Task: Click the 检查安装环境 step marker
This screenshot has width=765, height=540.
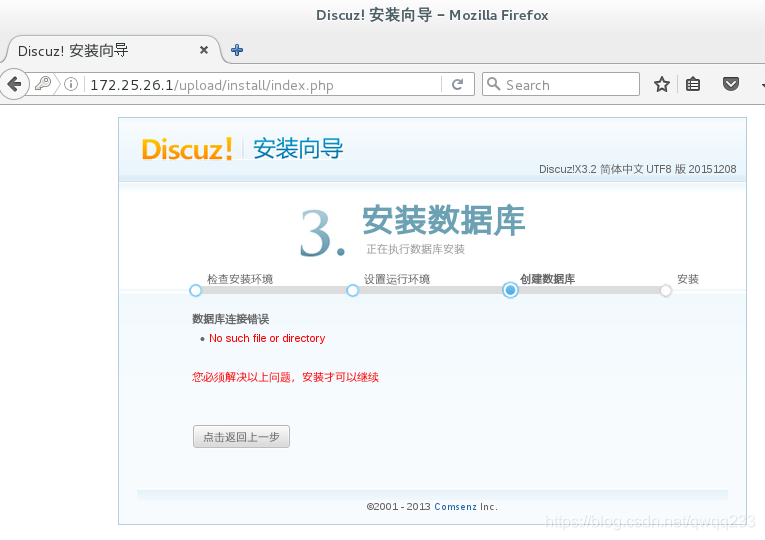Action: [x=196, y=291]
